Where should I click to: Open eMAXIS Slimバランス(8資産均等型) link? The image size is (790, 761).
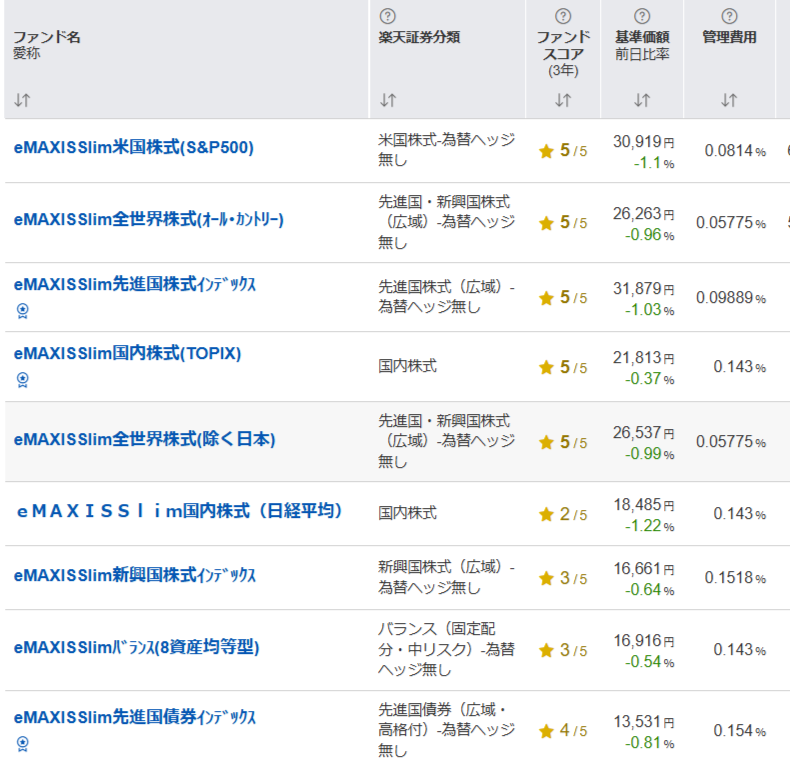pos(137,647)
